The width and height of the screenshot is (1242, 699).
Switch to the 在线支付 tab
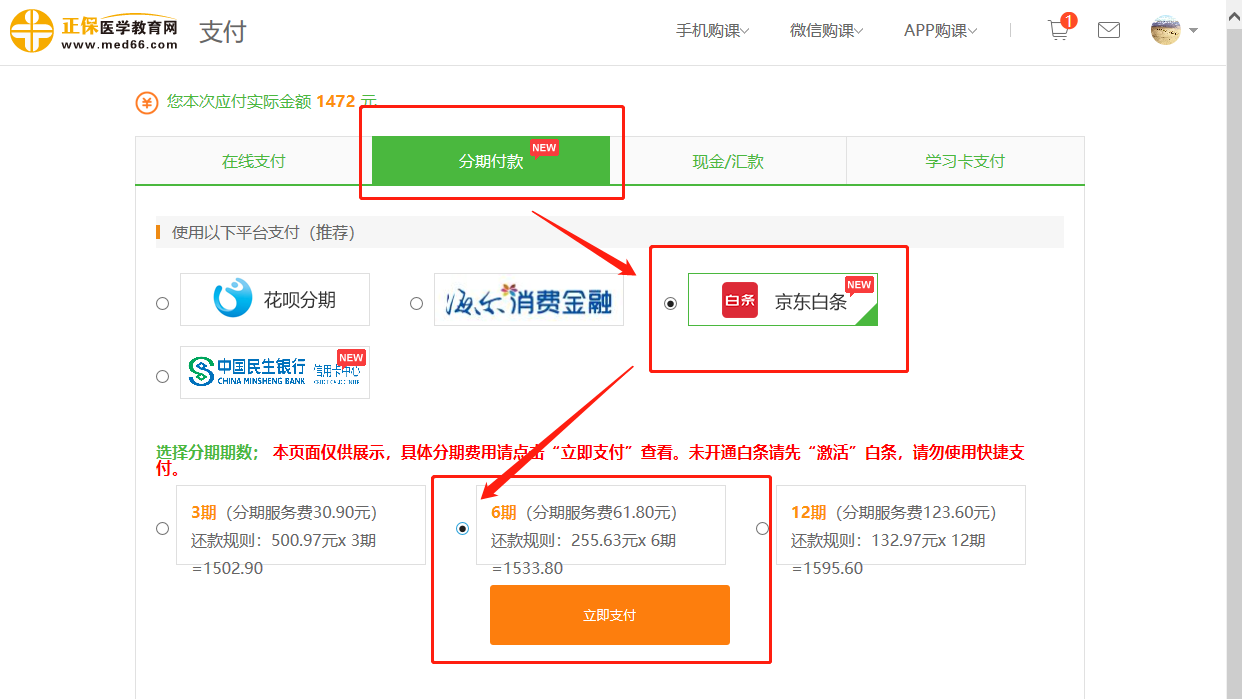[254, 161]
